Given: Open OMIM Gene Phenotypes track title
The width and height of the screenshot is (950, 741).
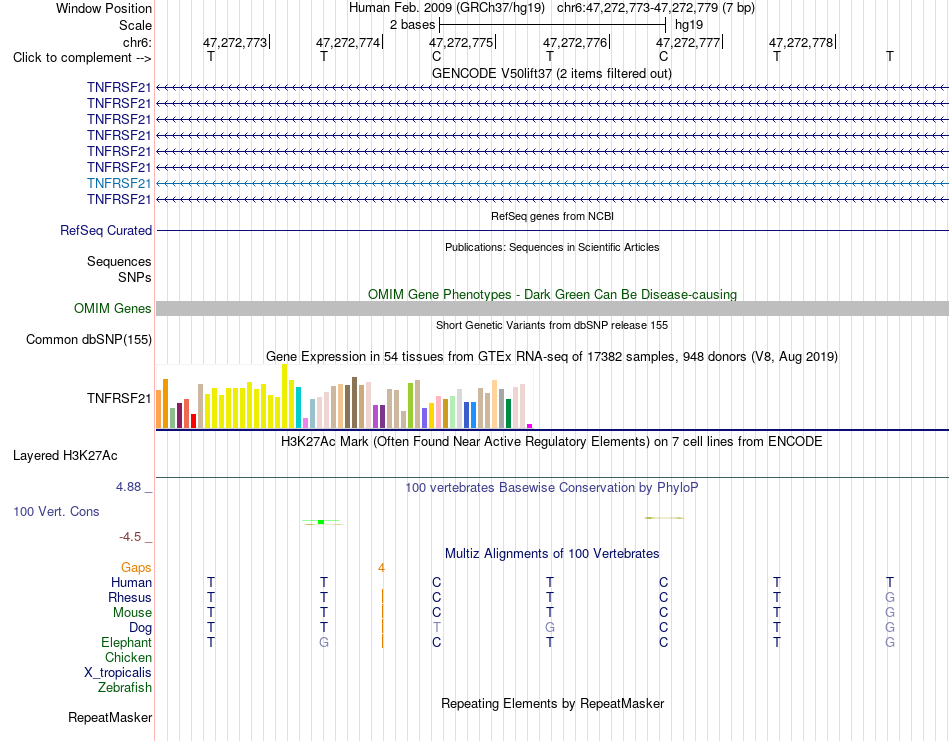Looking at the screenshot, I should (552, 294).
